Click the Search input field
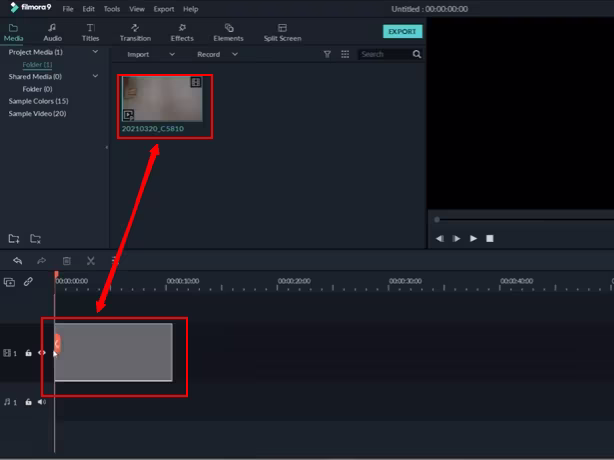This screenshot has height=460, width=614. point(385,54)
